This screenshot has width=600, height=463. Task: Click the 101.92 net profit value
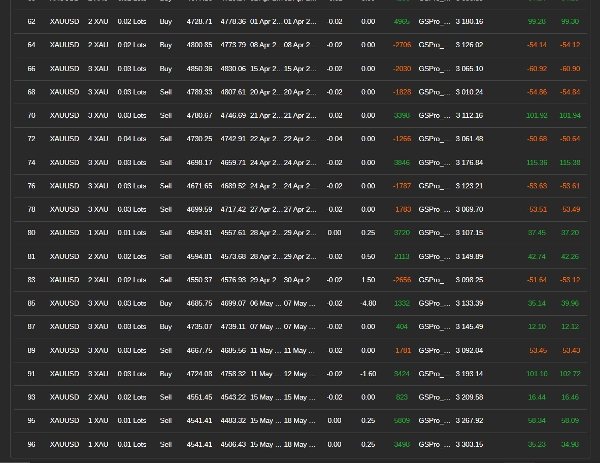[536, 116]
